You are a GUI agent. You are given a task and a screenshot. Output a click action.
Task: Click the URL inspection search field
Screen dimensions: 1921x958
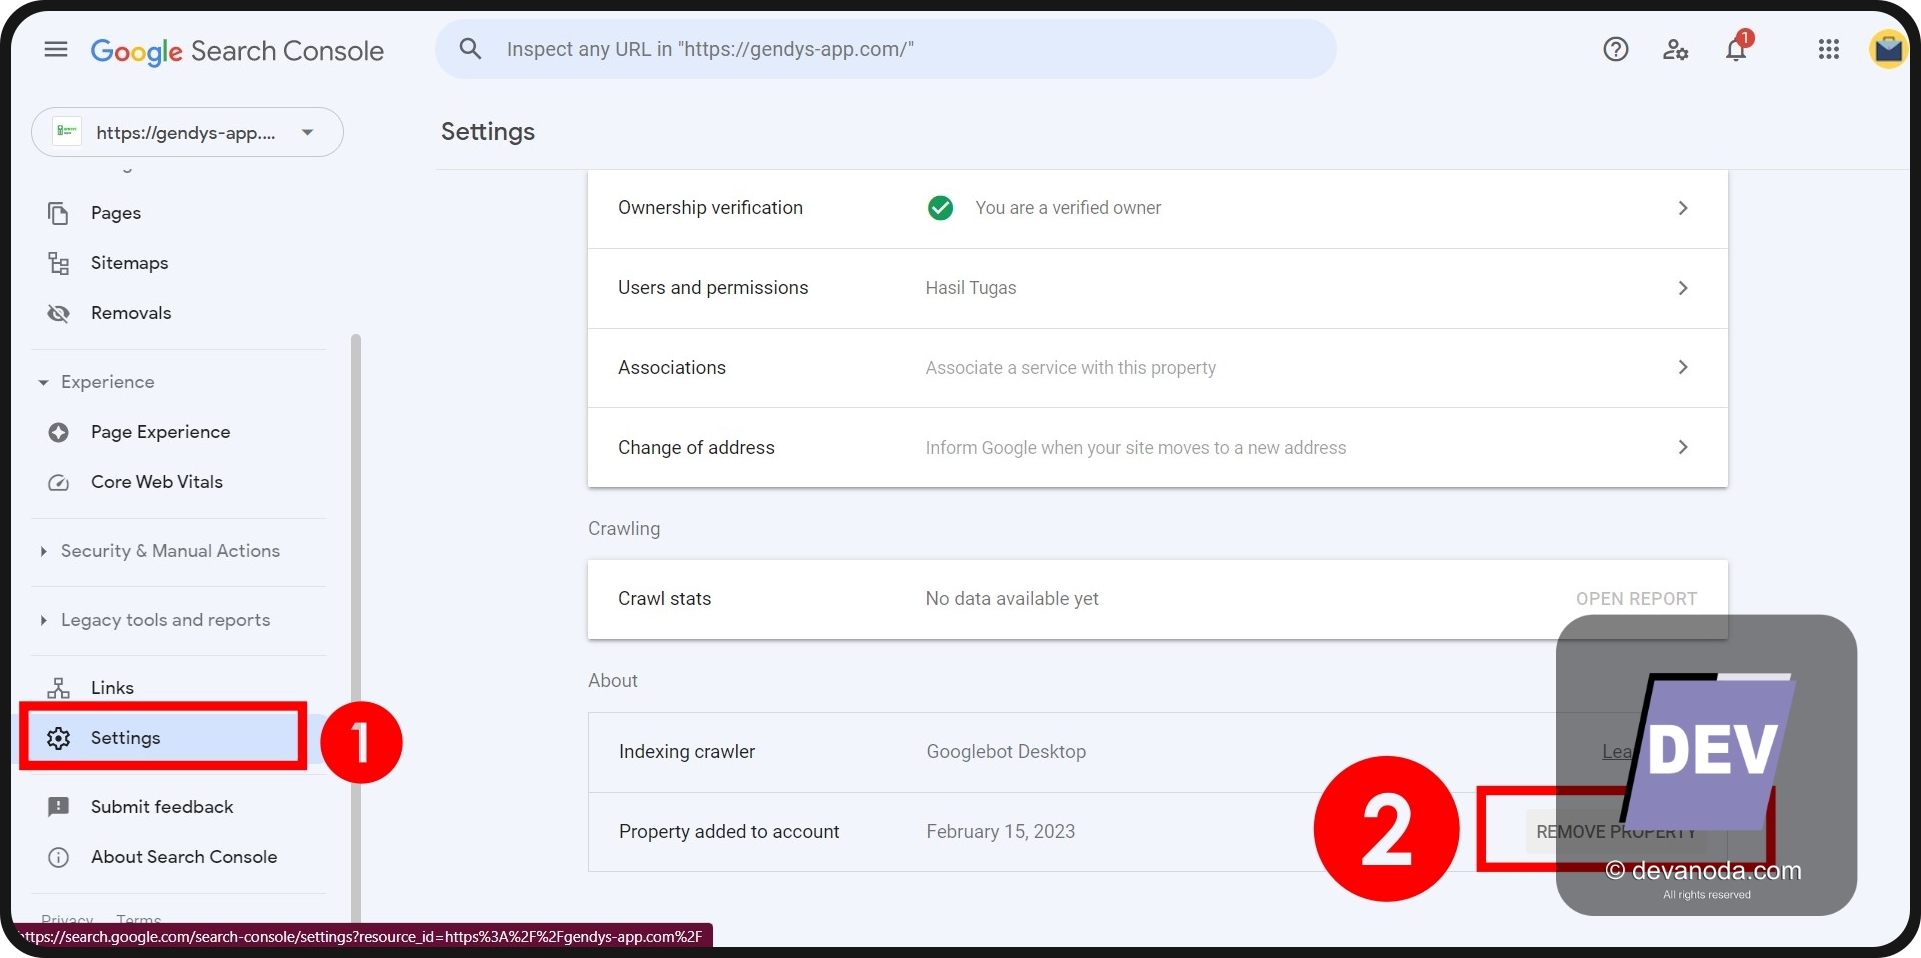(886, 49)
